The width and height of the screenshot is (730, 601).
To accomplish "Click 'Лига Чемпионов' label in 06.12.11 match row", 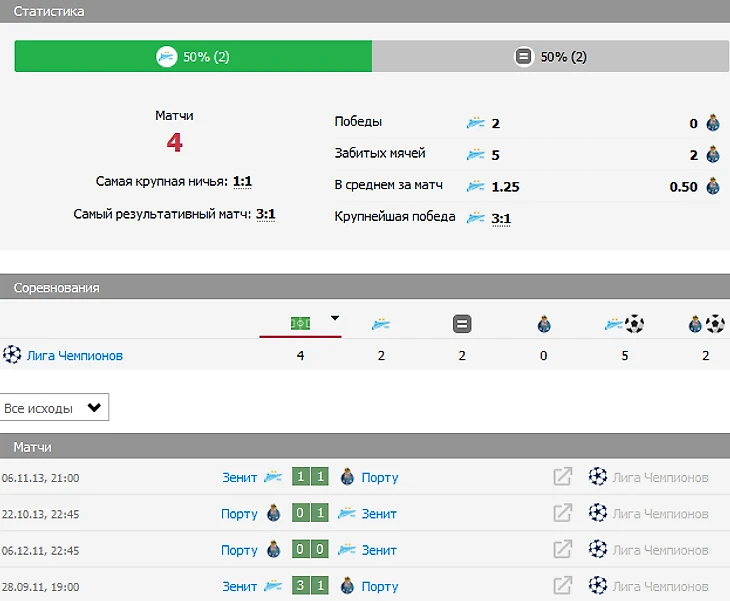I will [x=660, y=549].
